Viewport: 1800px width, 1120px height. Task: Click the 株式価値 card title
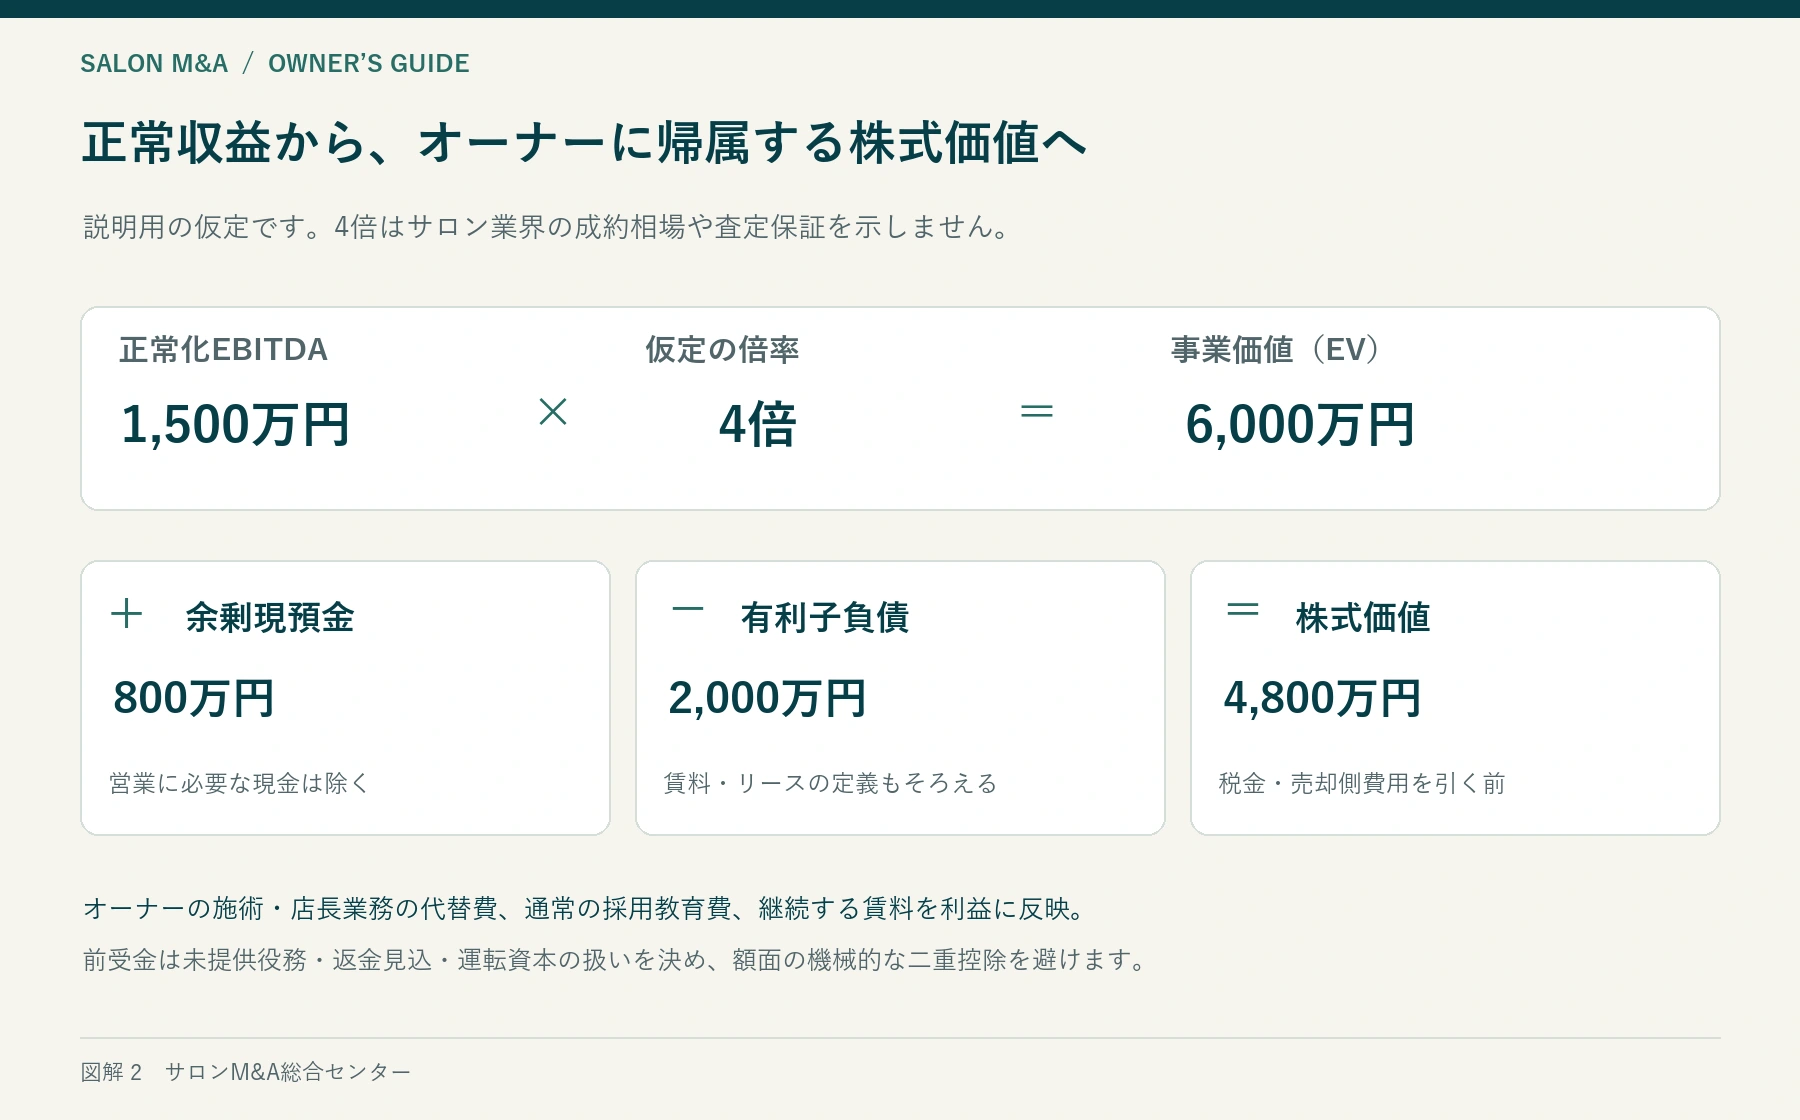1363,618
